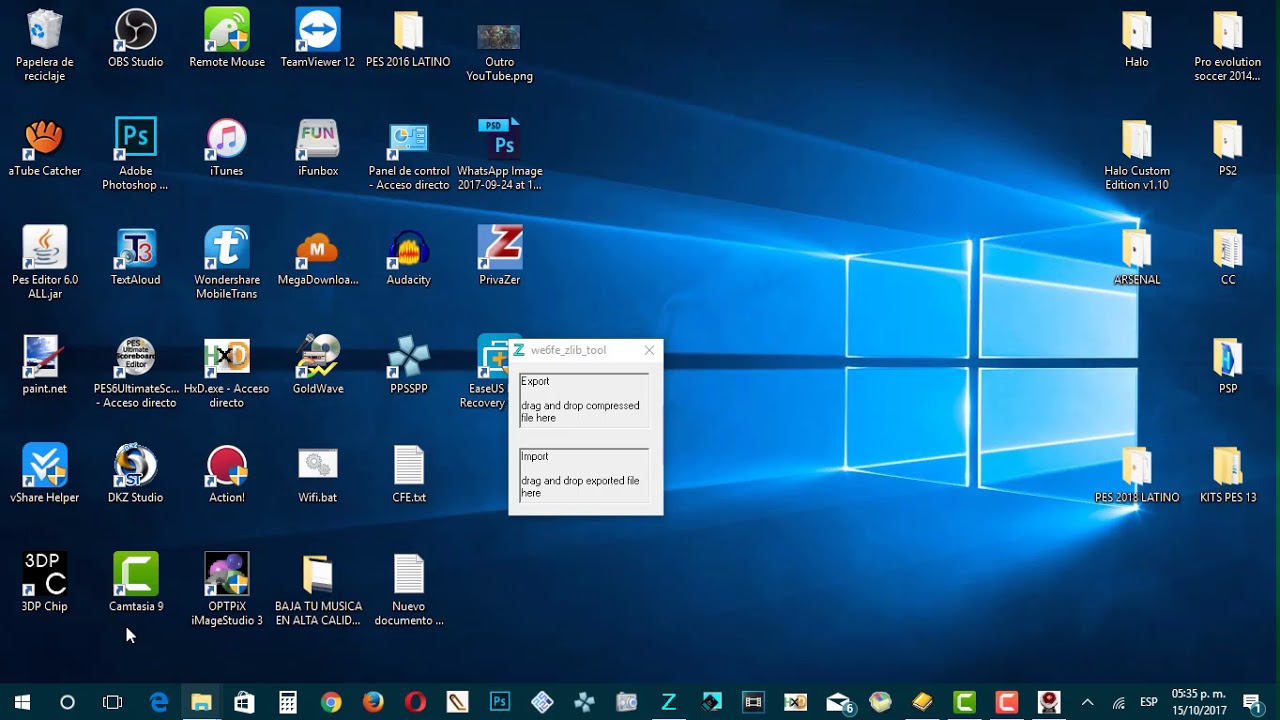Open the Windows Start menu
This screenshot has height=720, width=1280.
(x=22, y=702)
